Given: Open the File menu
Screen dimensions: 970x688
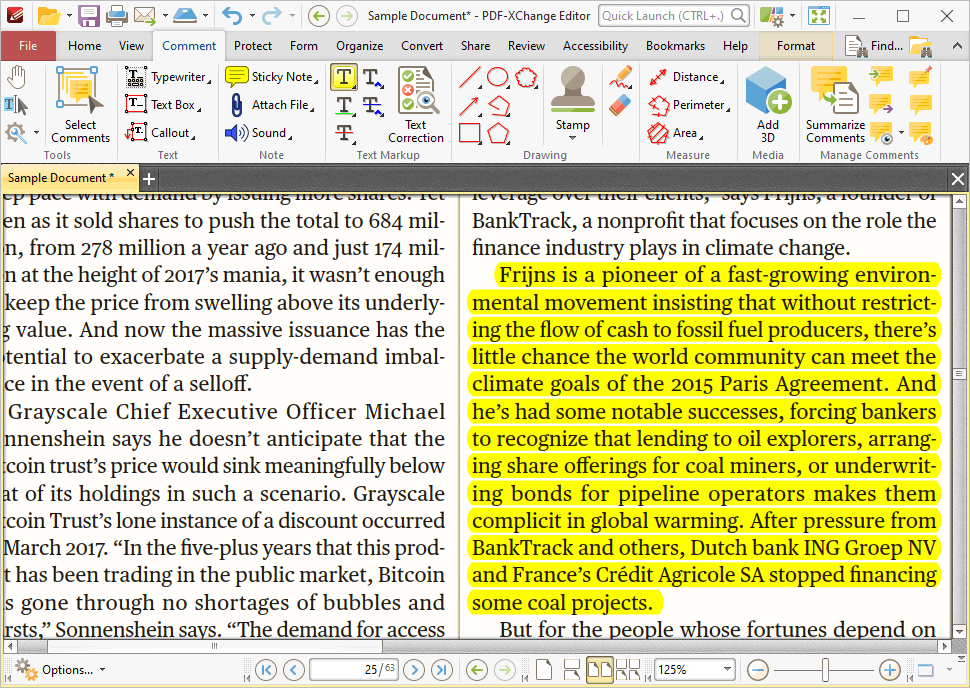Looking at the screenshot, I should point(28,46).
